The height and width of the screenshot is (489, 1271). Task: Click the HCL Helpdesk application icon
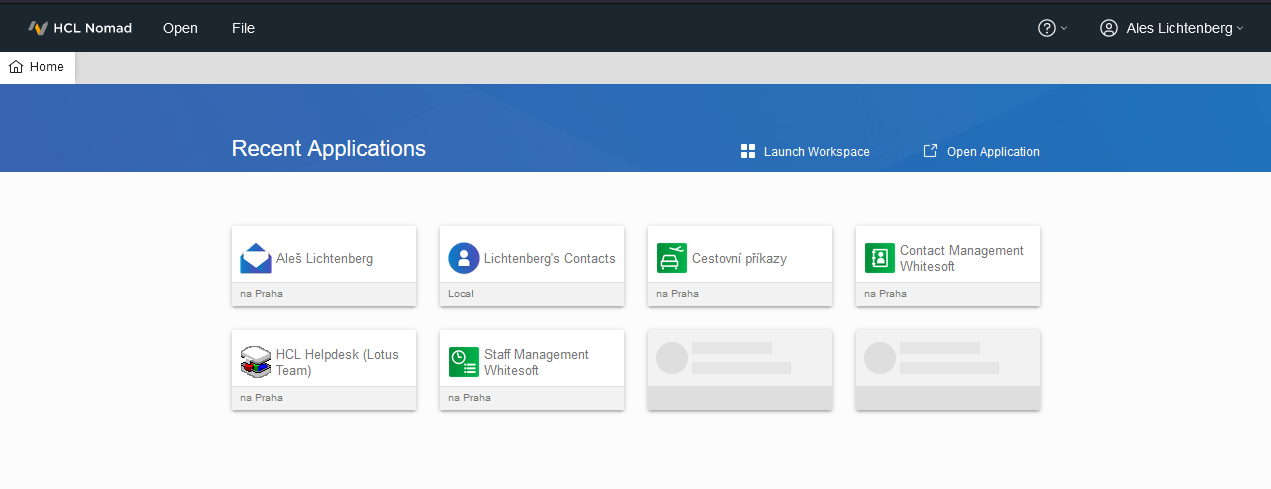[x=256, y=362]
